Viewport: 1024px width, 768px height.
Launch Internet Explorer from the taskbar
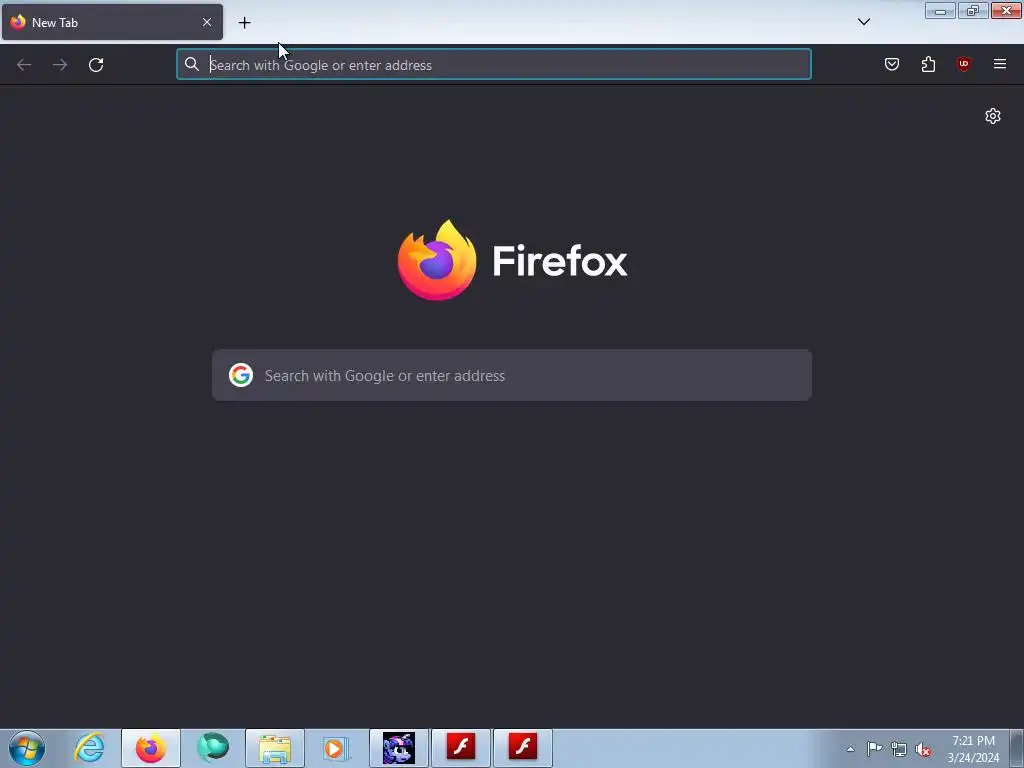(x=89, y=748)
